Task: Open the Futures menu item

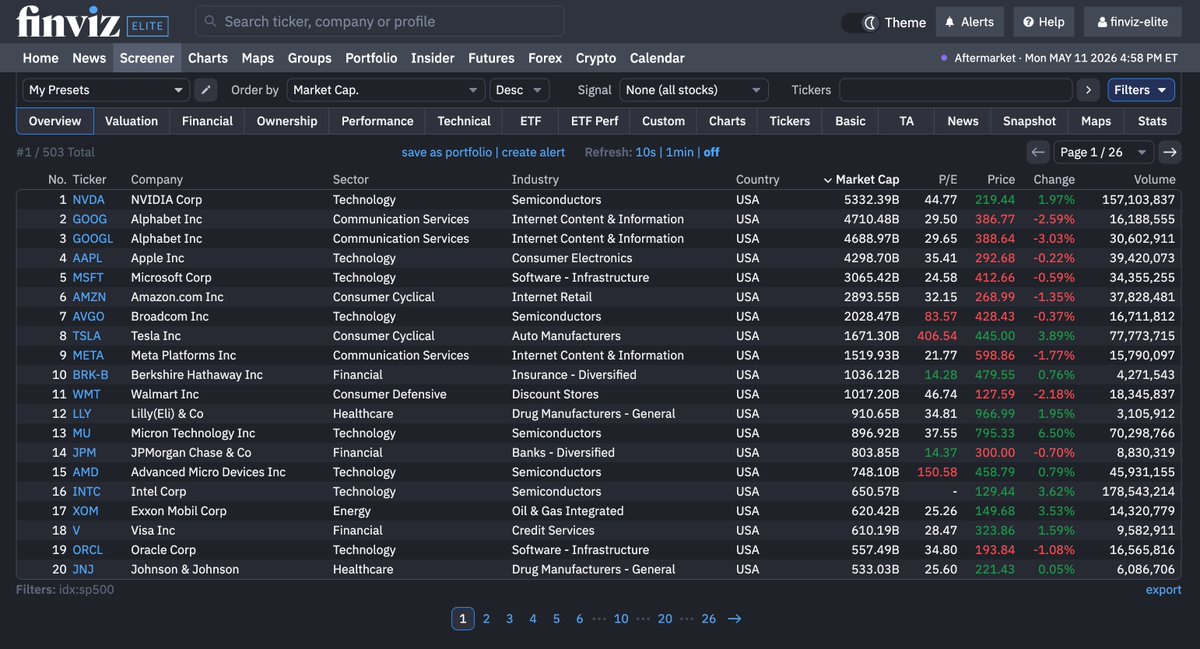Action: tap(491, 58)
